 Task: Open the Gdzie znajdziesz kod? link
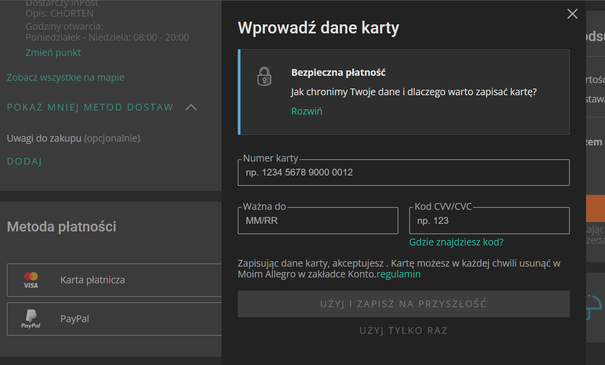tap(456, 242)
